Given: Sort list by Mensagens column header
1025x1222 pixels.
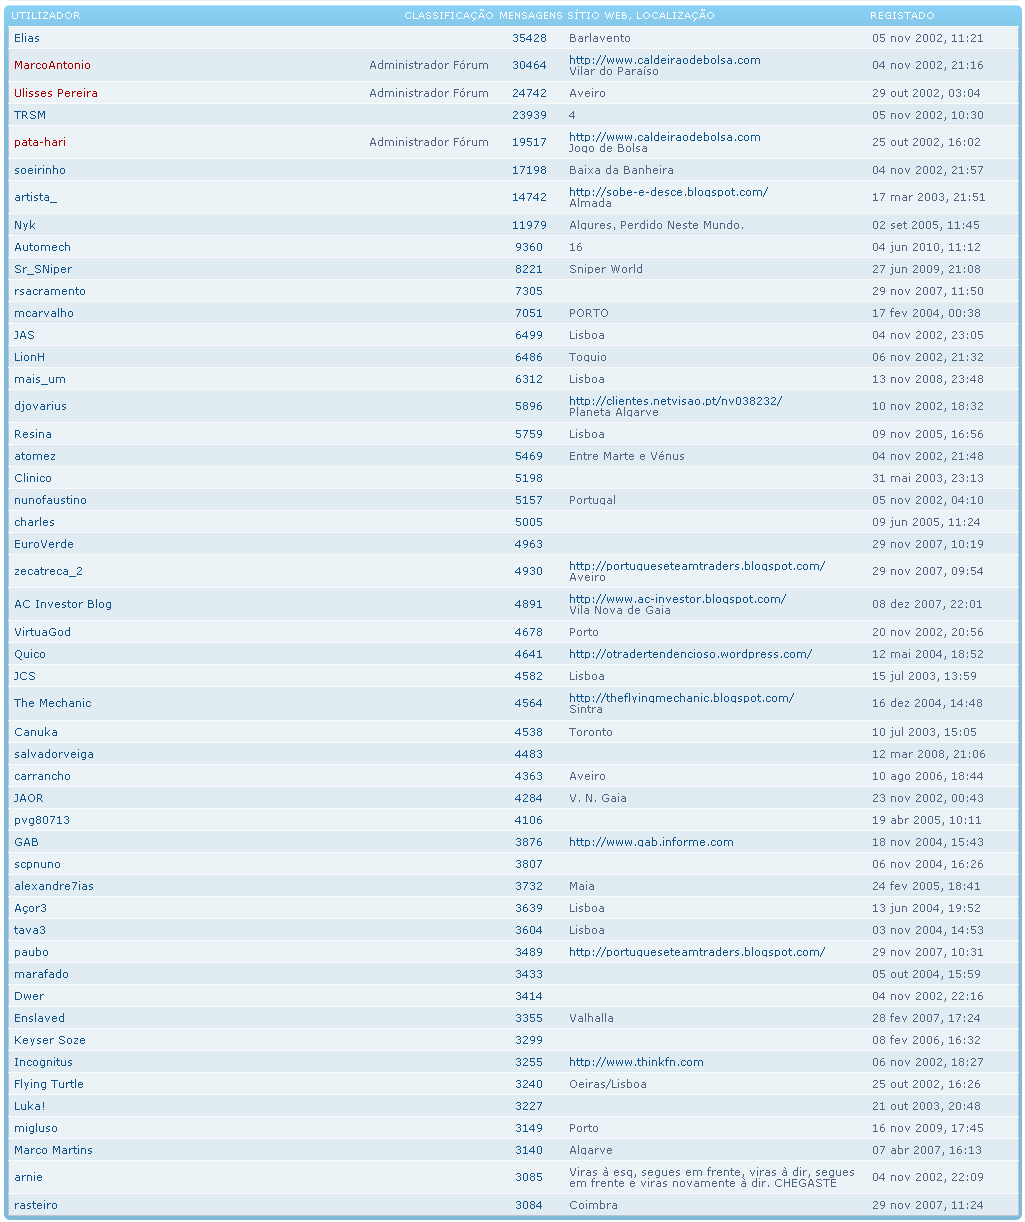Looking at the screenshot, I should (530, 16).
